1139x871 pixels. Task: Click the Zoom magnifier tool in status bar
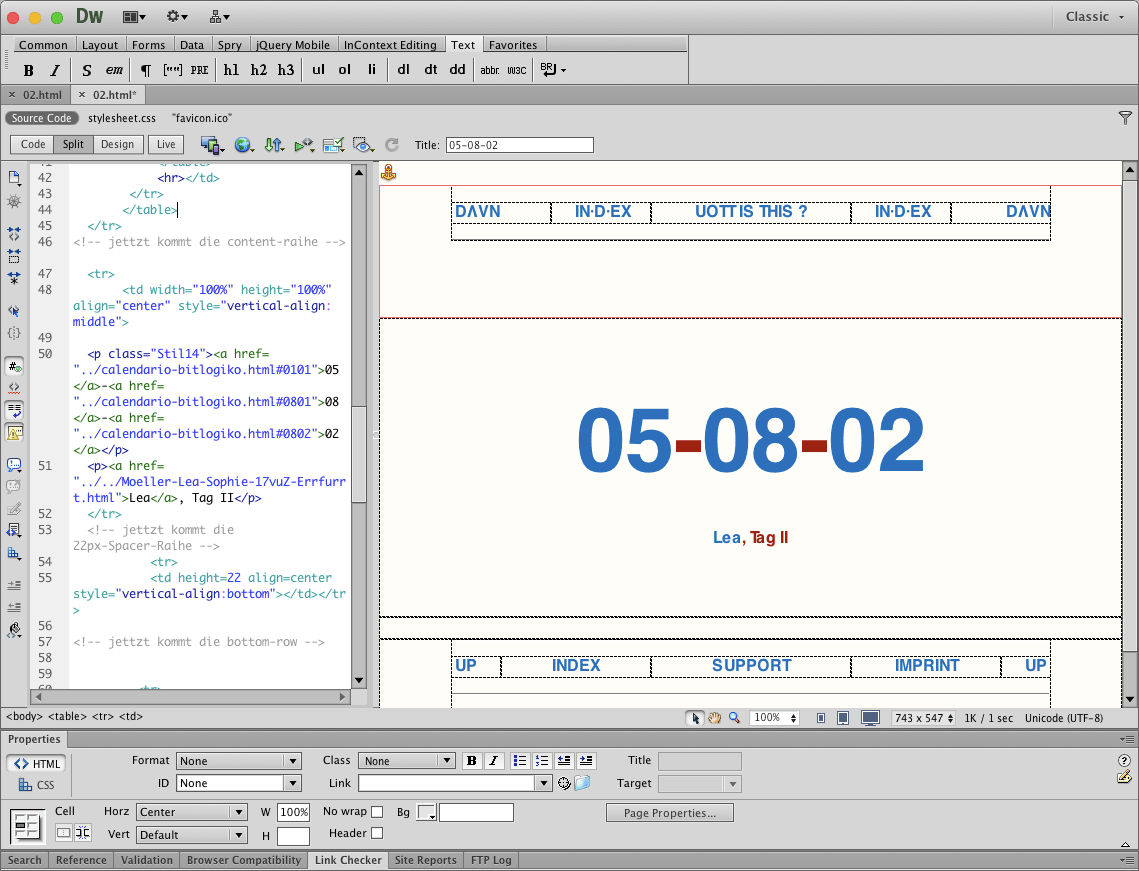734,718
